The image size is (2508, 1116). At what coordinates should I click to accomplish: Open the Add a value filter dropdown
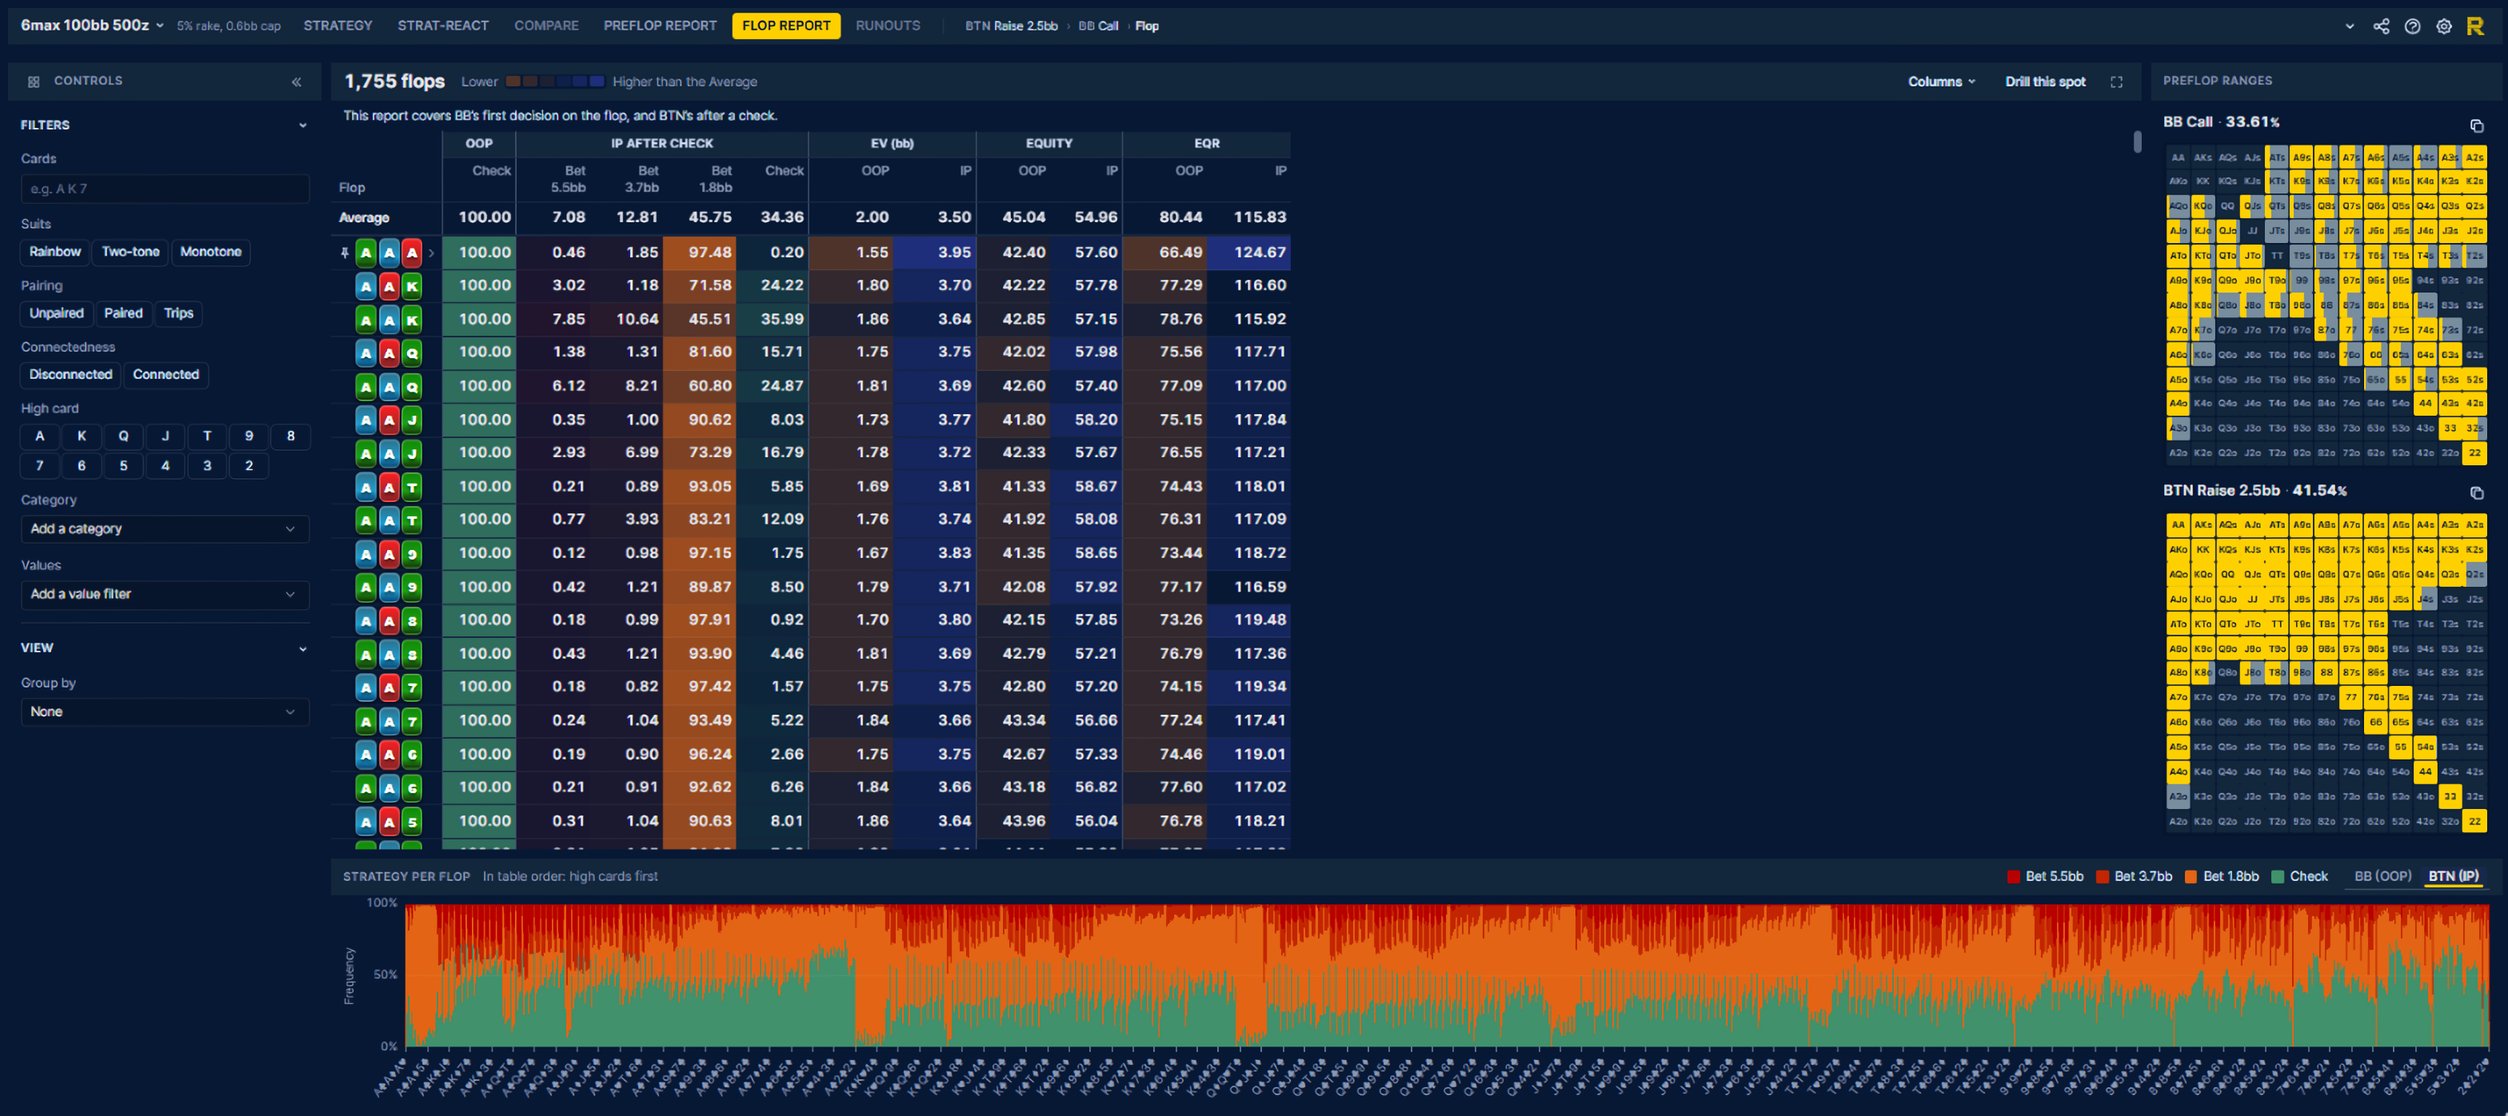164,594
